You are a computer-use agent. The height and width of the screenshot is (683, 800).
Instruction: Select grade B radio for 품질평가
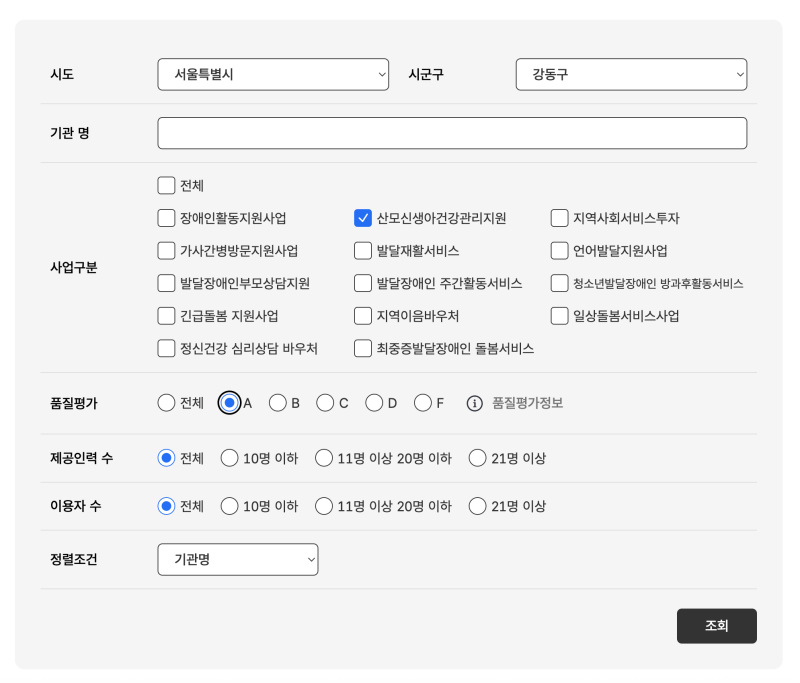[x=278, y=403]
